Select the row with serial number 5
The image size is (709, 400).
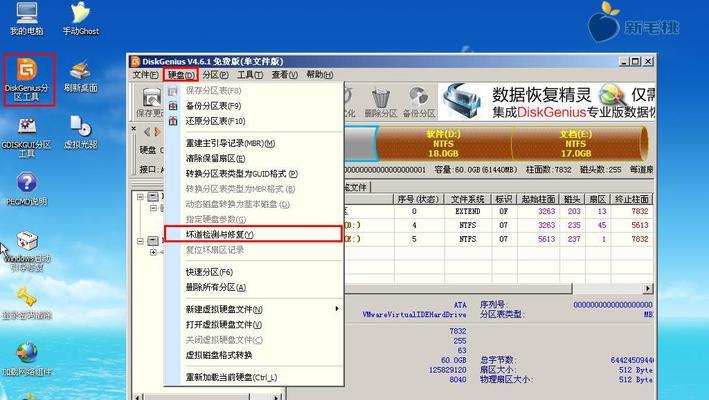click(498, 239)
